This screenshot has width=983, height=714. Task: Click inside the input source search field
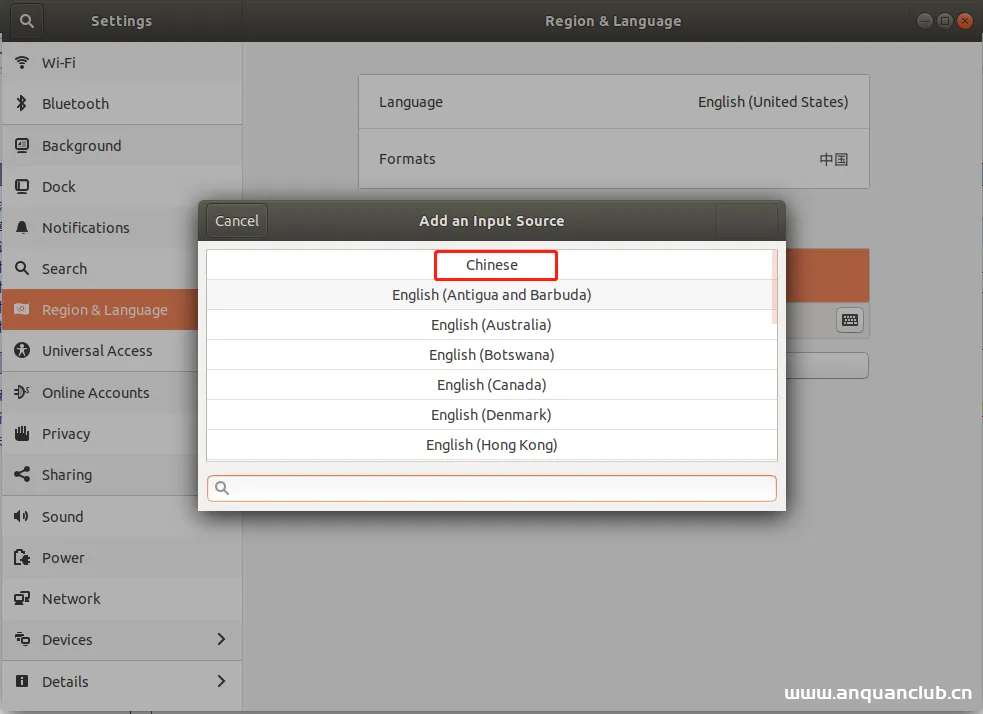tap(491, 488)
